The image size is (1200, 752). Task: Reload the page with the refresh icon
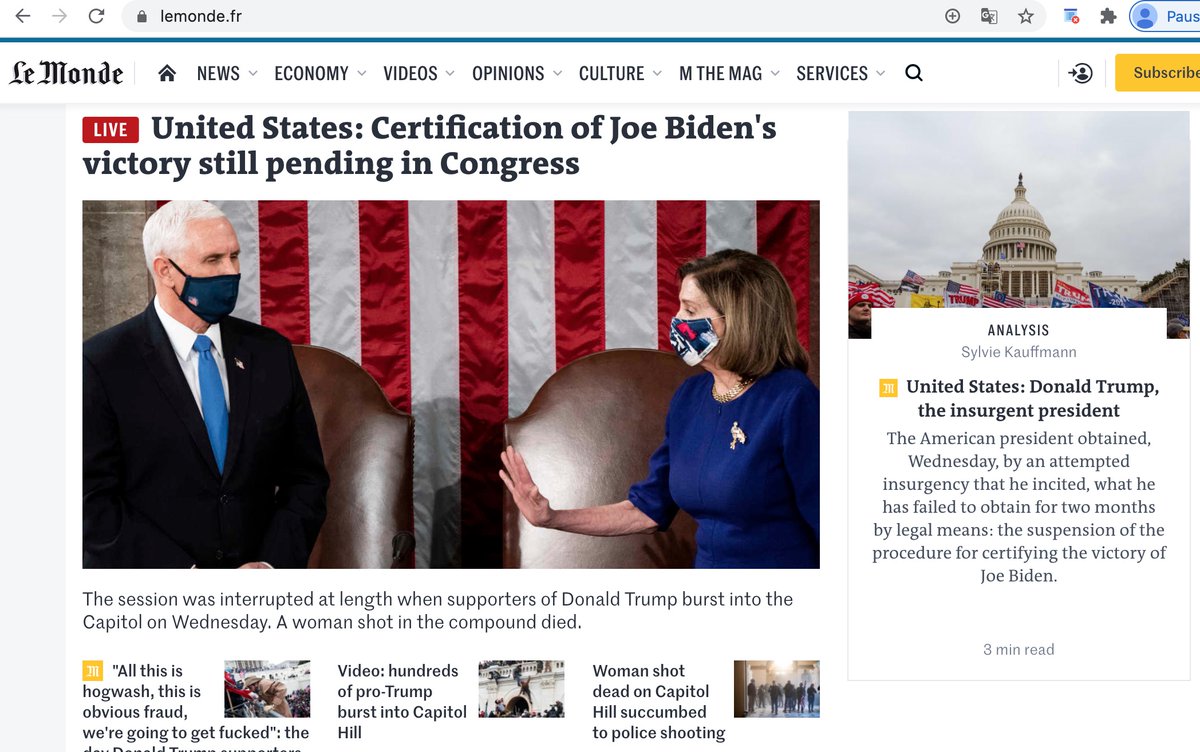(x=97, y=16)
